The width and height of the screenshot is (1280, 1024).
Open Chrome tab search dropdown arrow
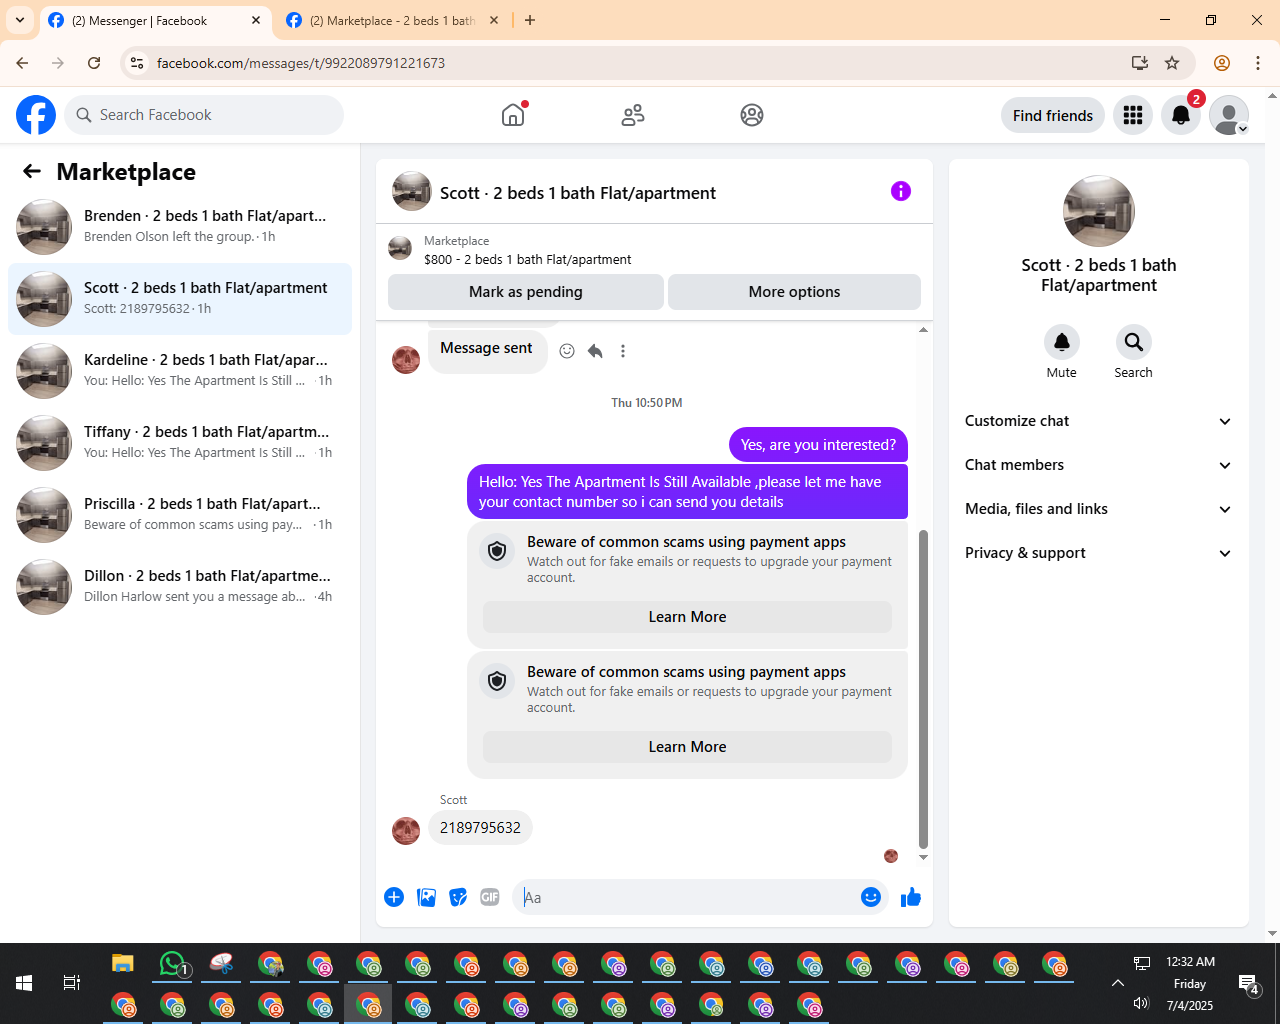pos(20,20)
